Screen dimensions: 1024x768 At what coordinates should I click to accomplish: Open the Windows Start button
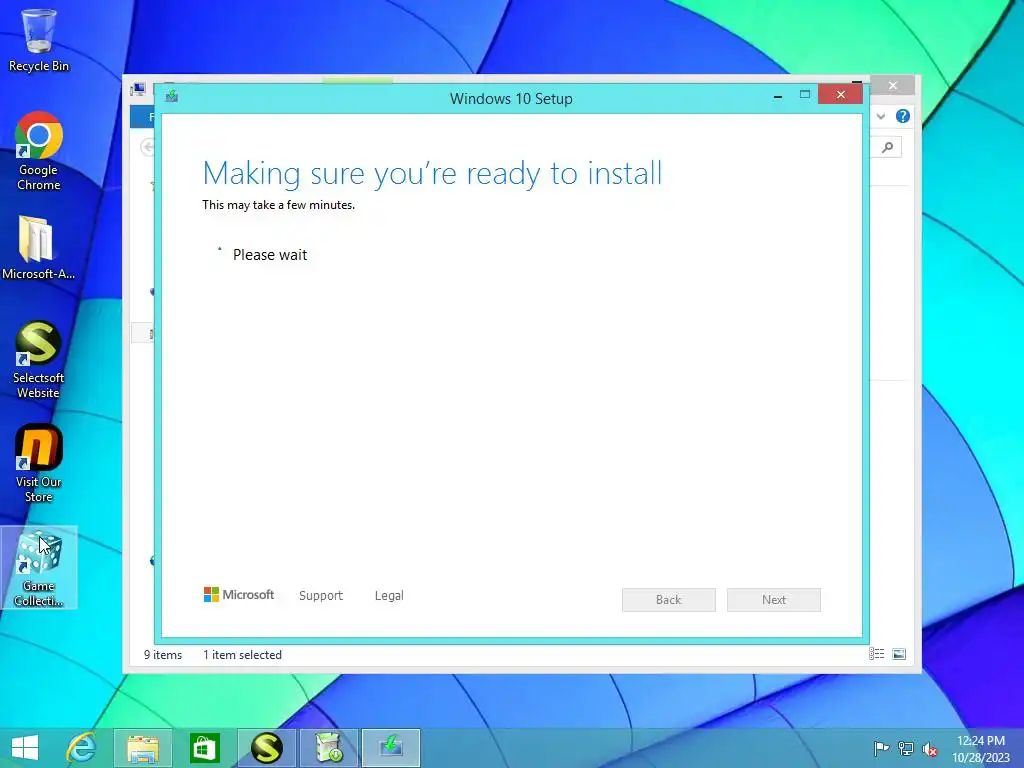[25, 748]
